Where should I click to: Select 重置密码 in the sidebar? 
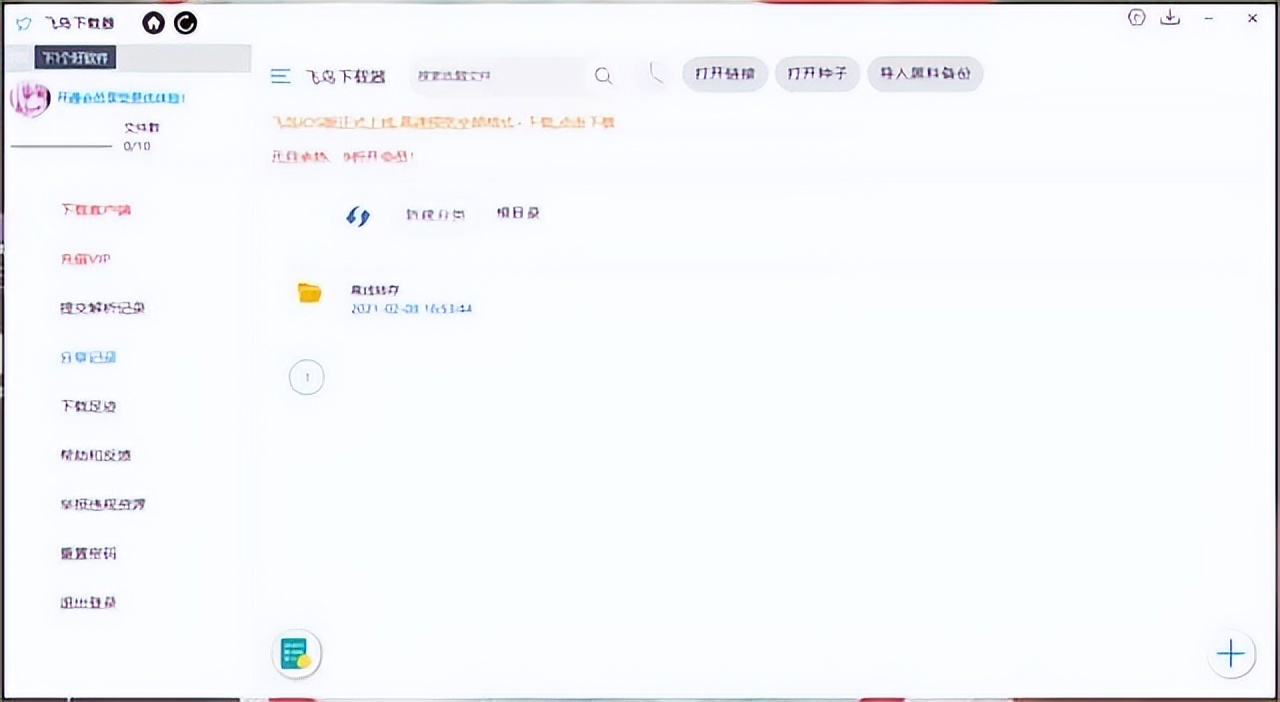tap(89, 553)
